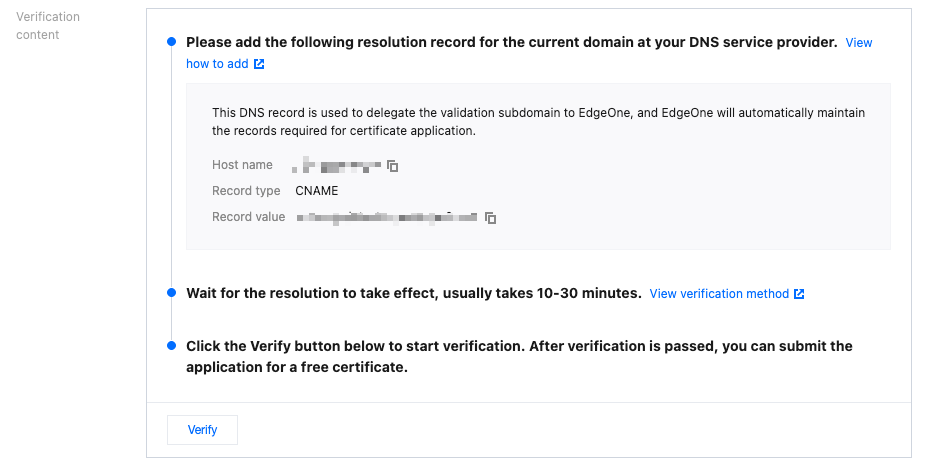Click the "Record type" field label
This screenshot has height=469, width=931.
click(x=246, y=191)
